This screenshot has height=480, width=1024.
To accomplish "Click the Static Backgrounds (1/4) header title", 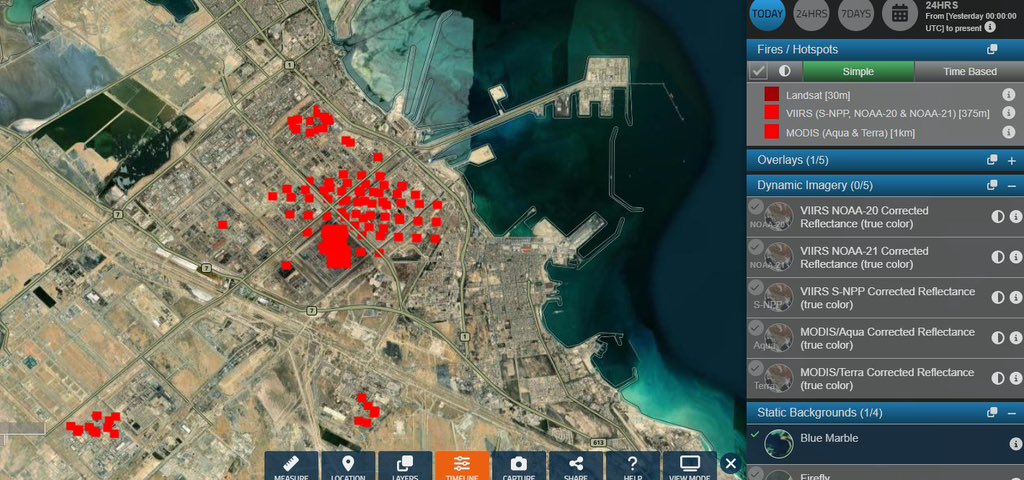I will tap(820, 413).
